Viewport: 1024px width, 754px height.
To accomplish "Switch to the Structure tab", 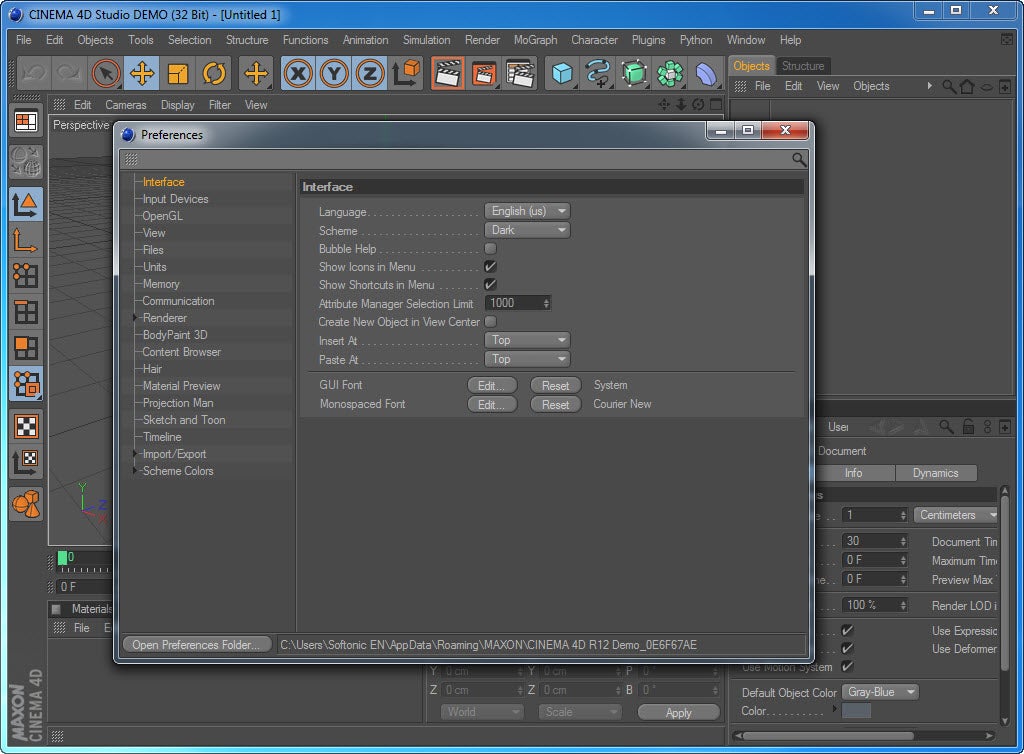I will [x=803, y=66].
